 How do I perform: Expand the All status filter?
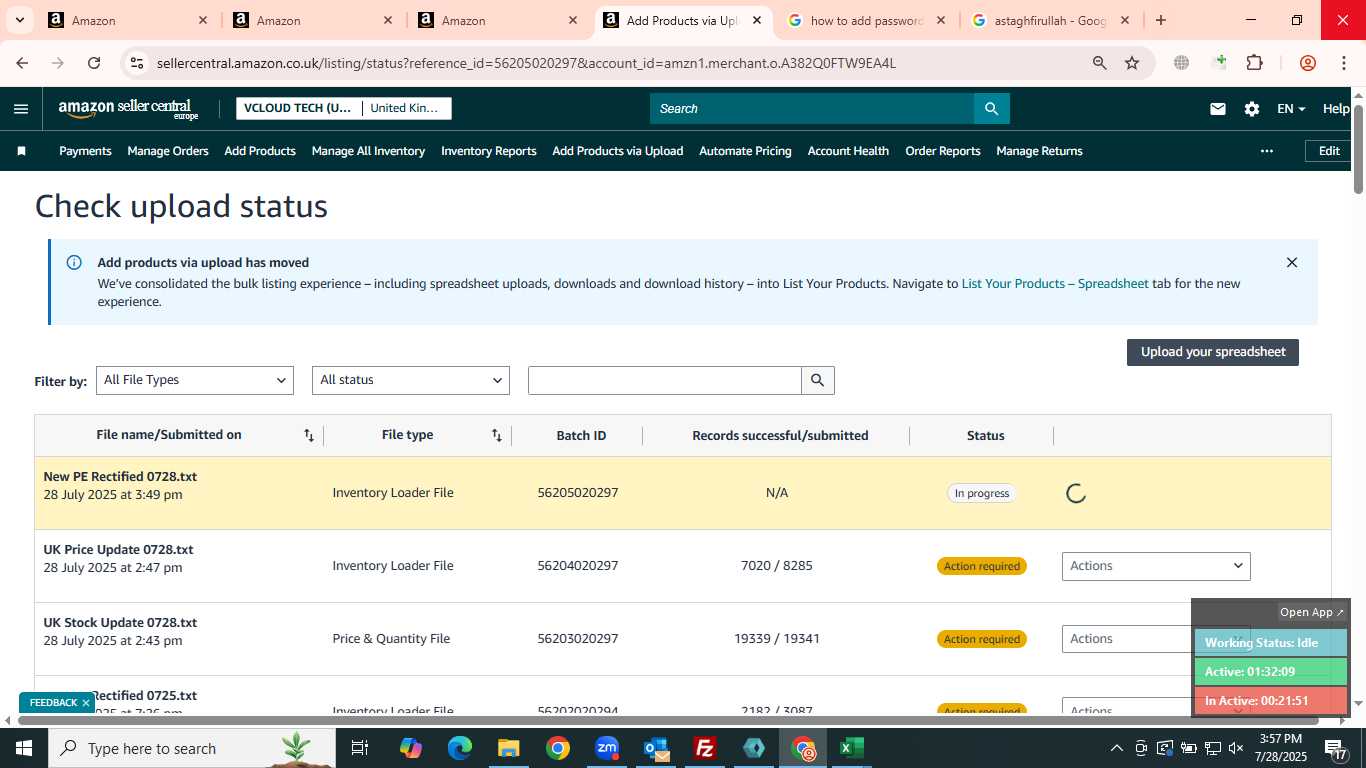[x=411, y=380]
